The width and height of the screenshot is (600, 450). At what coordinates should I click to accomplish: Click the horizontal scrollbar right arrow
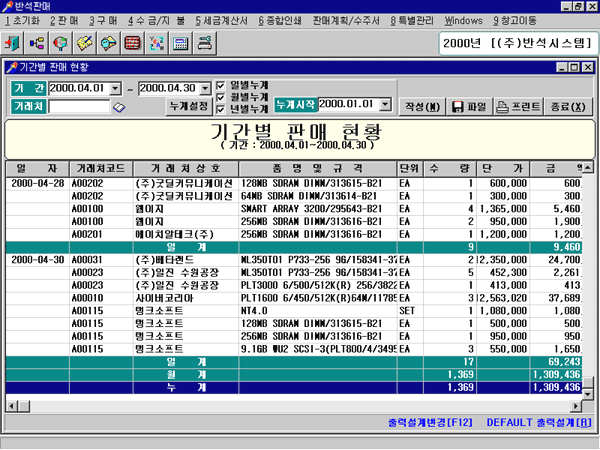(576, 406)
